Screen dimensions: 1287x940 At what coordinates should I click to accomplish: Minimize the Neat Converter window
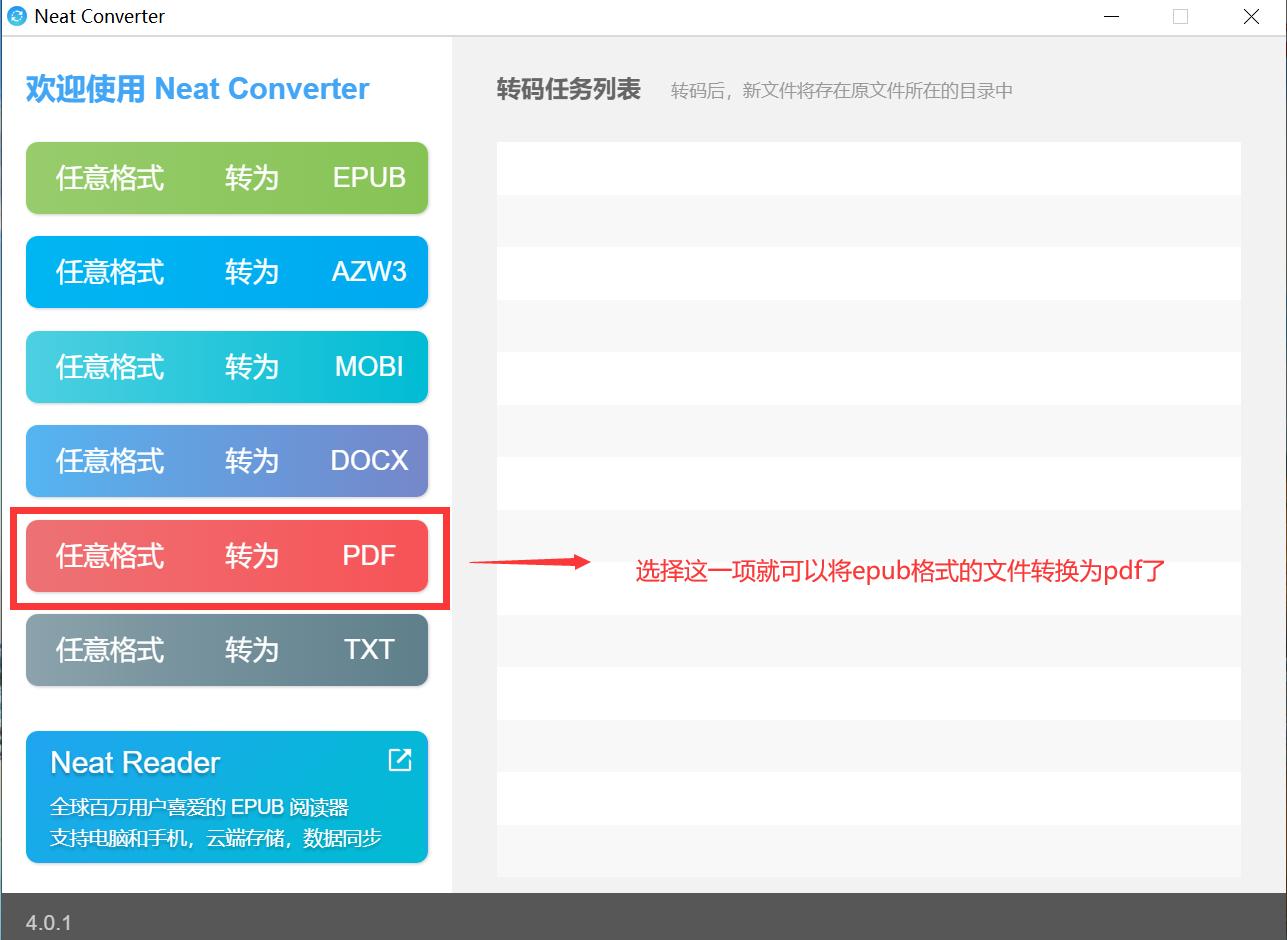point(1111,16)
